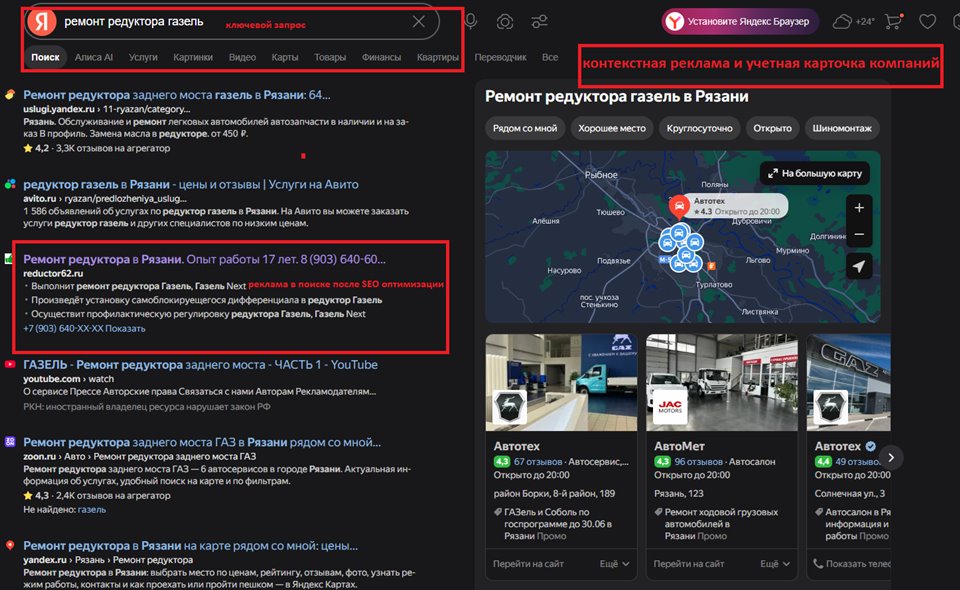Screen dimensions: 960x590
Task: Toggle the Хорошее место filter
Action: coord(612,128)
